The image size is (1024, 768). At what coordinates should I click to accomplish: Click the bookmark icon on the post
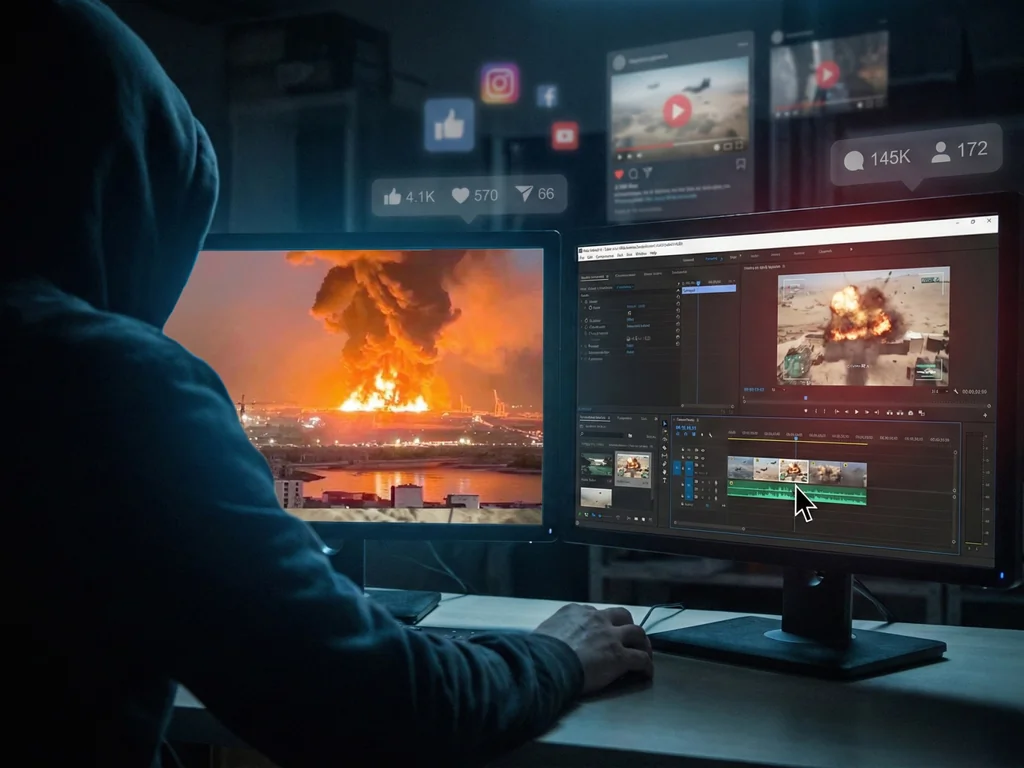coord(740,164)
